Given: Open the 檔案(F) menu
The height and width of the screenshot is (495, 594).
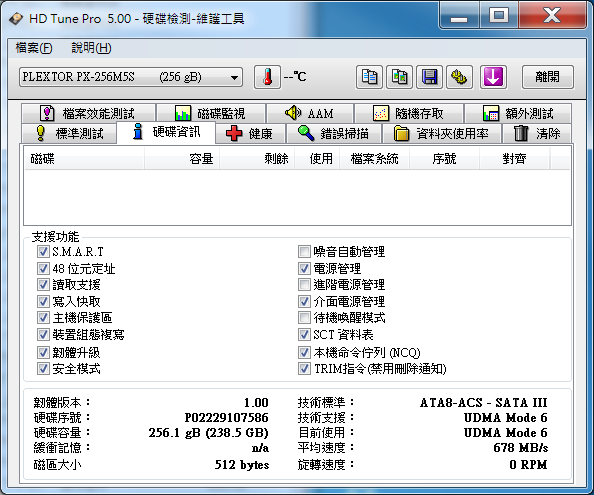Looking at the screenshot, I should point(34,48).
